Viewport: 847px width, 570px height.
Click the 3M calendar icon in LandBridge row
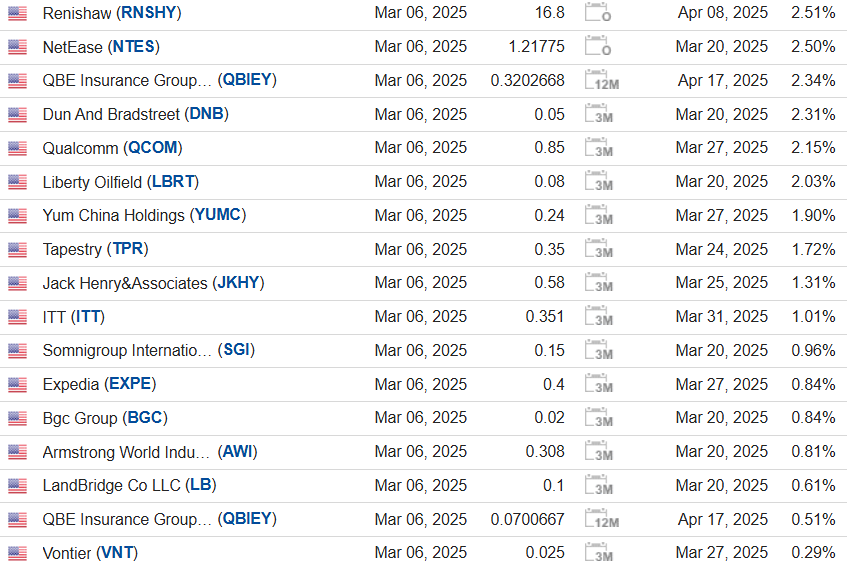pos(599,486)
